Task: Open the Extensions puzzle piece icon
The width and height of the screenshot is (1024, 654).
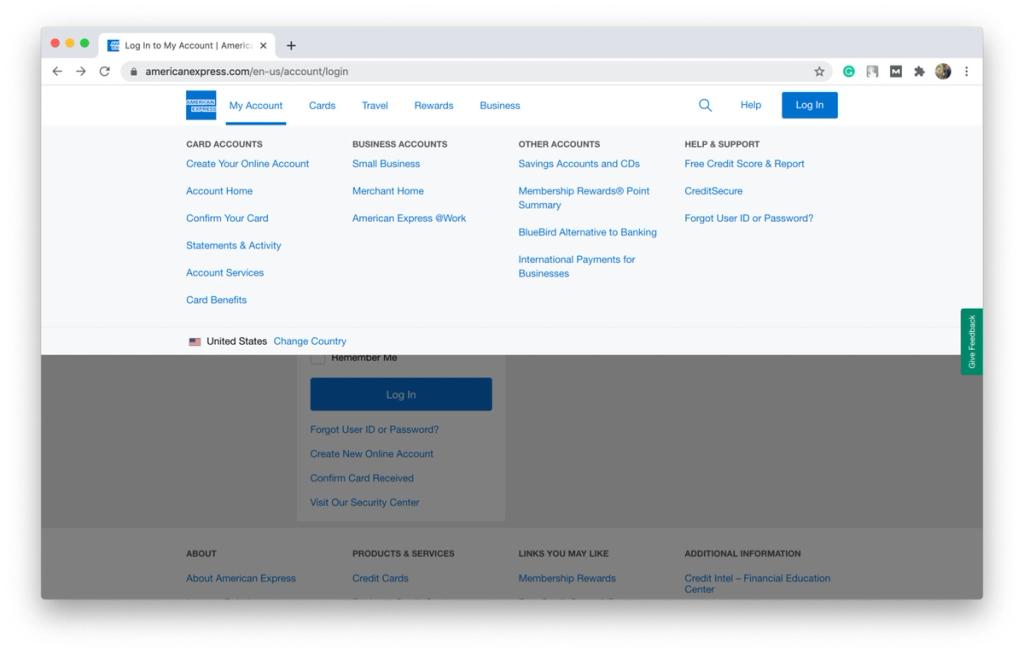Action: click(920, 71)
